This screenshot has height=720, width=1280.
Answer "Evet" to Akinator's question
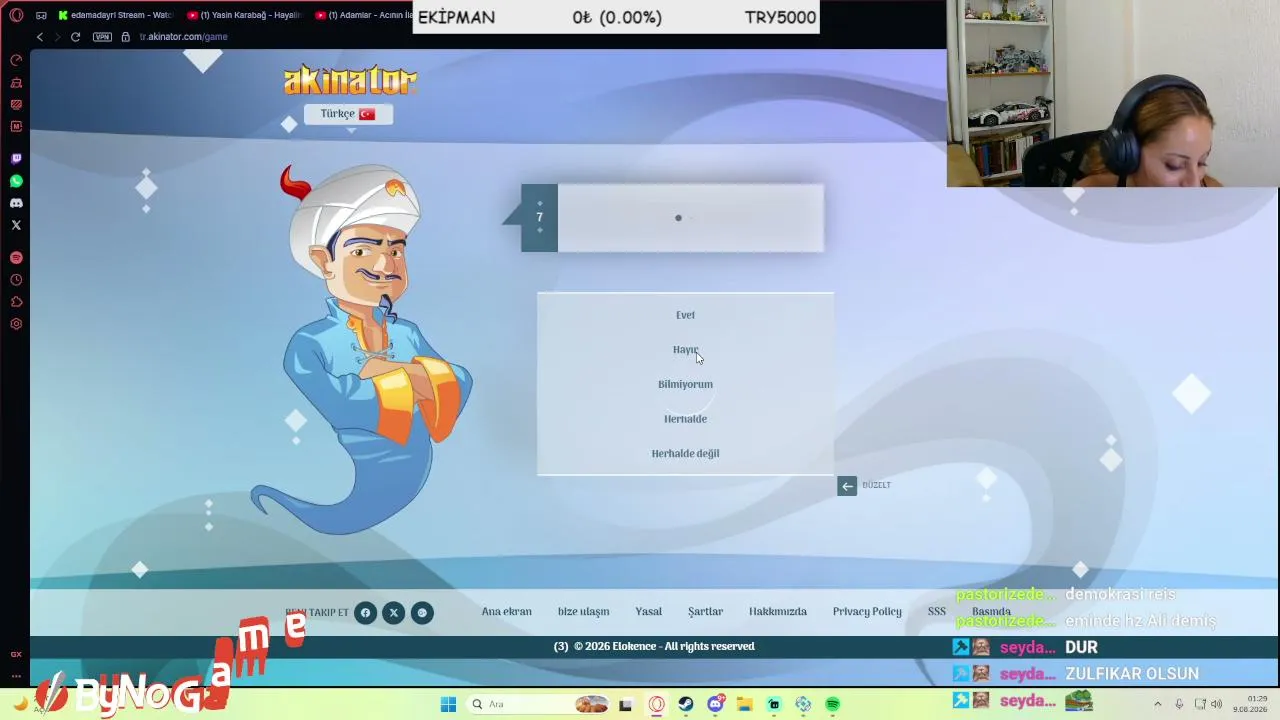(685, 315)
